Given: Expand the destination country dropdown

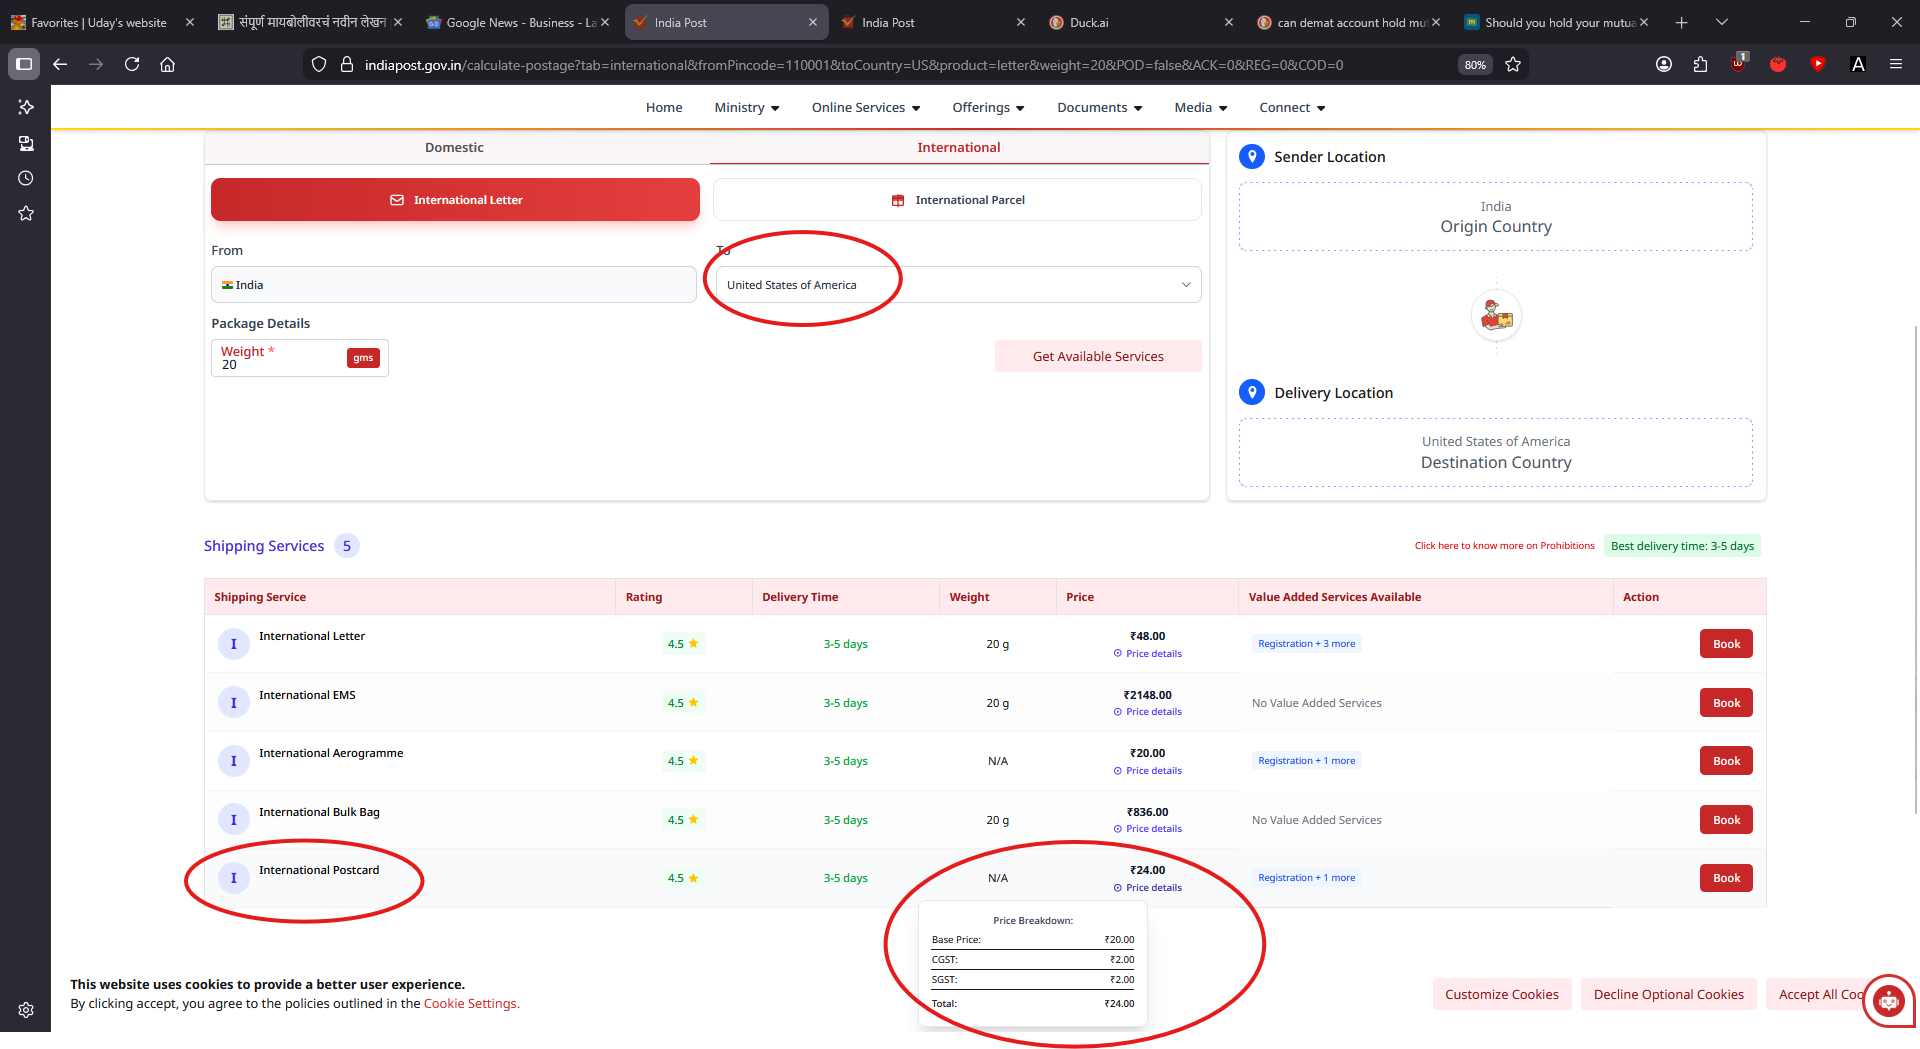Looking at the screenshot, I should coord(1185,285).
